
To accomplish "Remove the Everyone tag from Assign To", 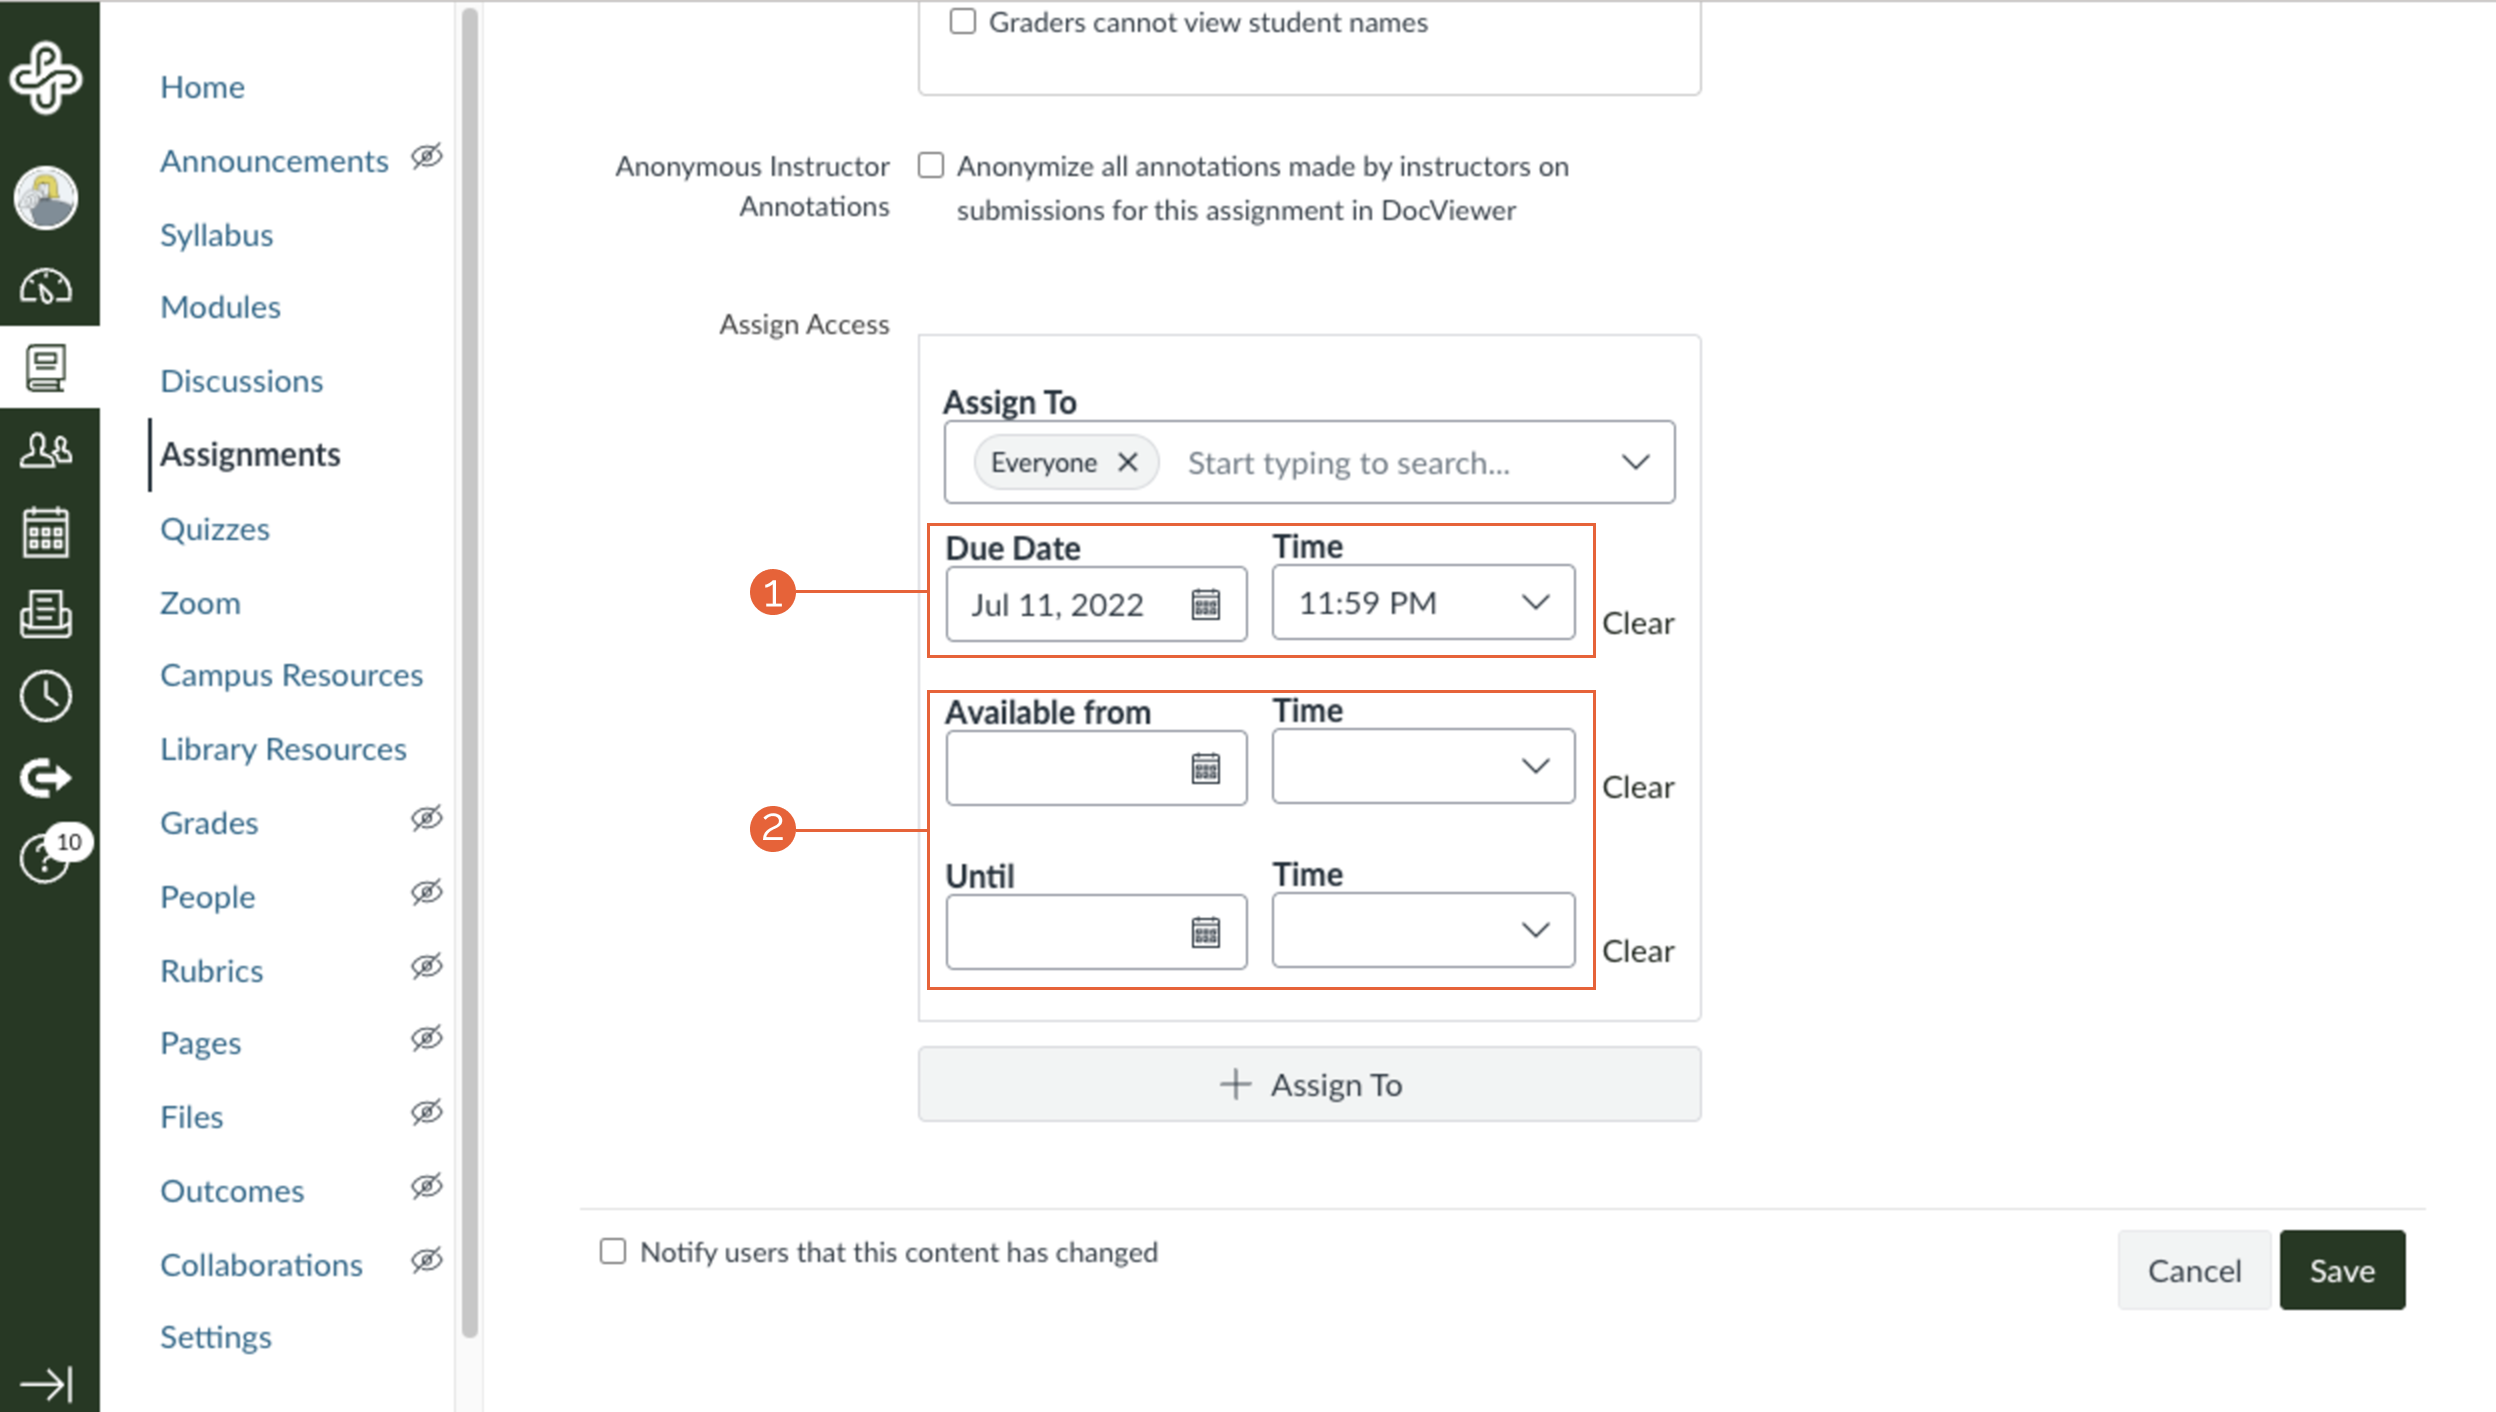I will [x=1128, y=462].
